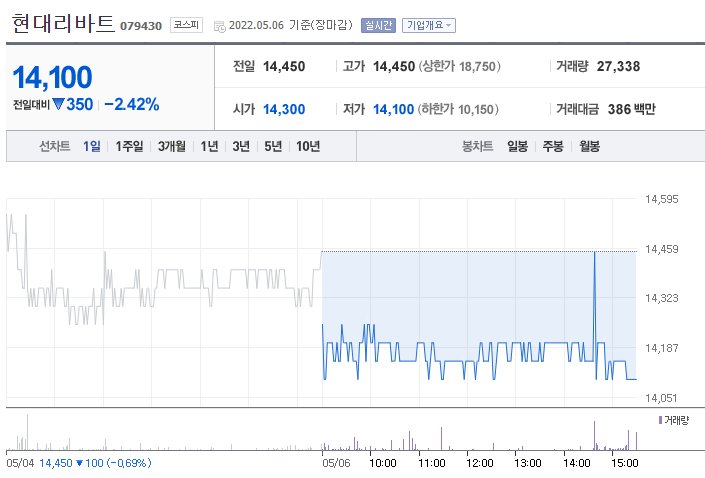Click the 상한가 18,750 text

(460, 67)
